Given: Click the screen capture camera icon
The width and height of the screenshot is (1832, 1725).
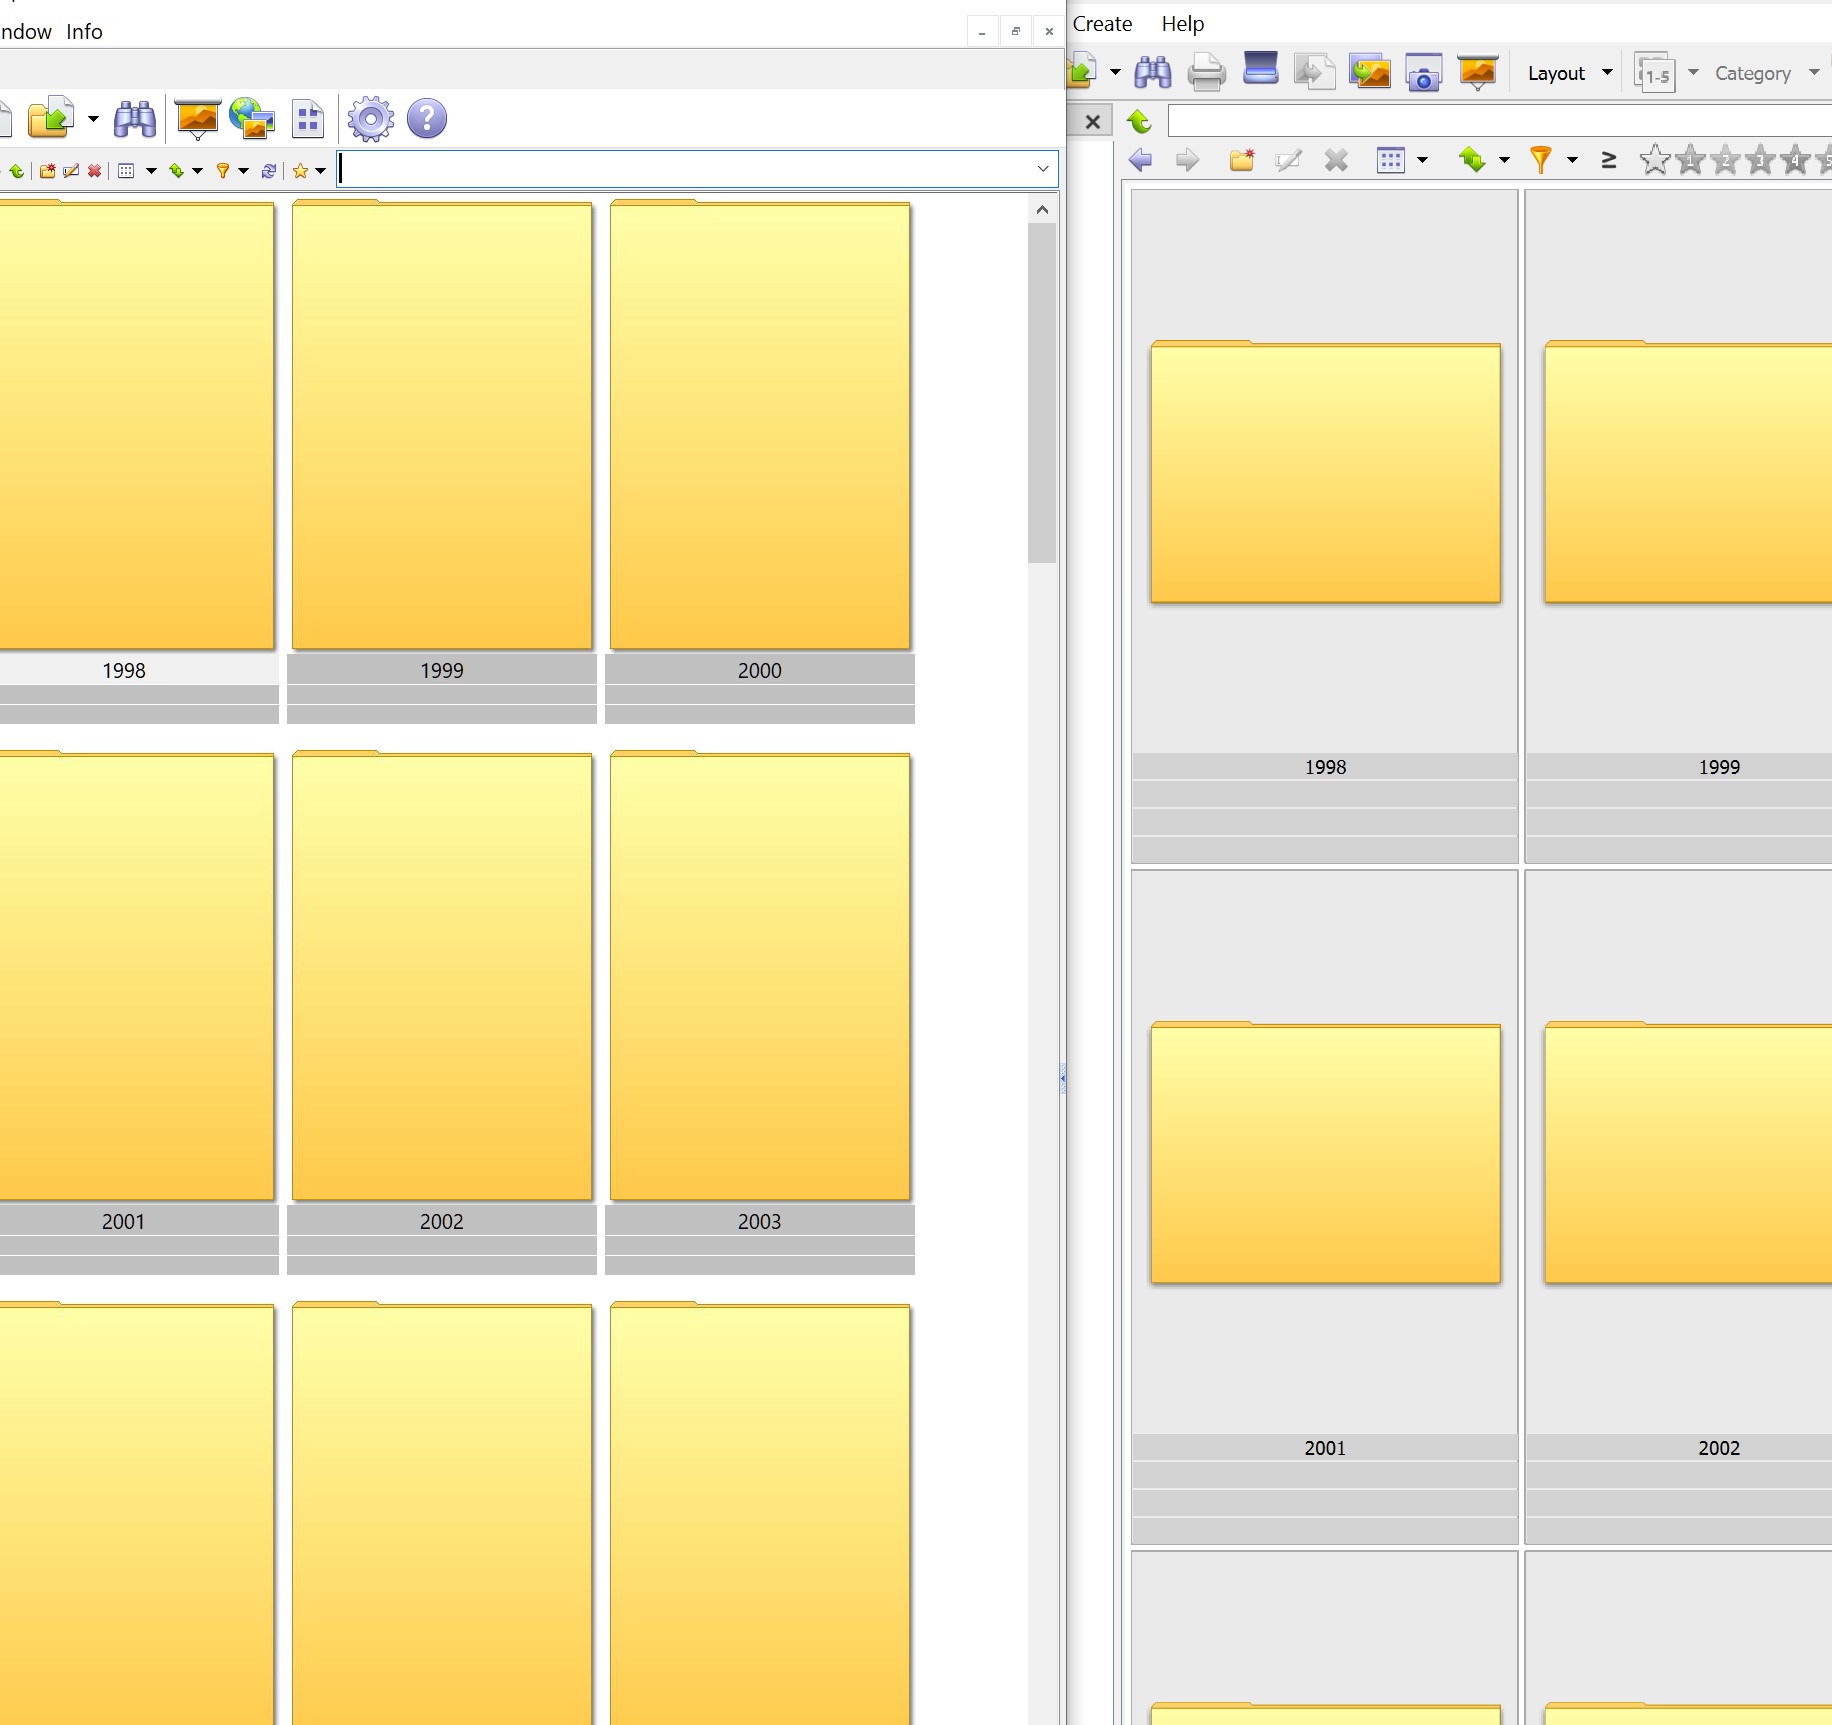Looking at the screenshot, I should pos(1423,73).
